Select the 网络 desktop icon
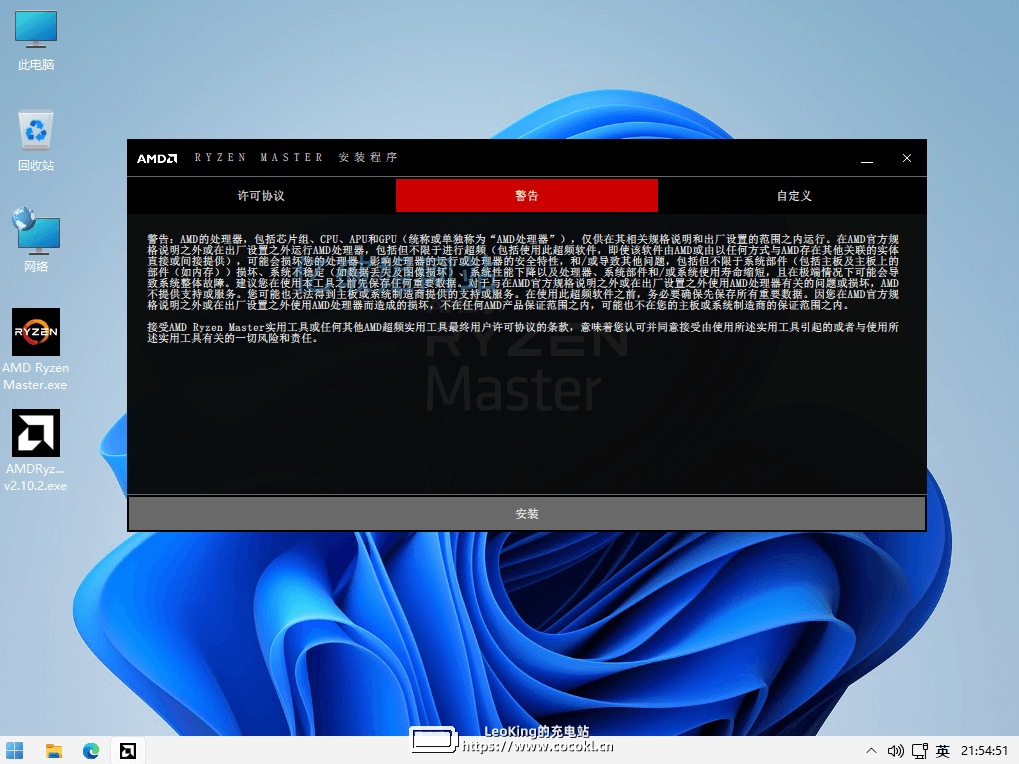The image size is (1019, 764). tap(36, 240)
